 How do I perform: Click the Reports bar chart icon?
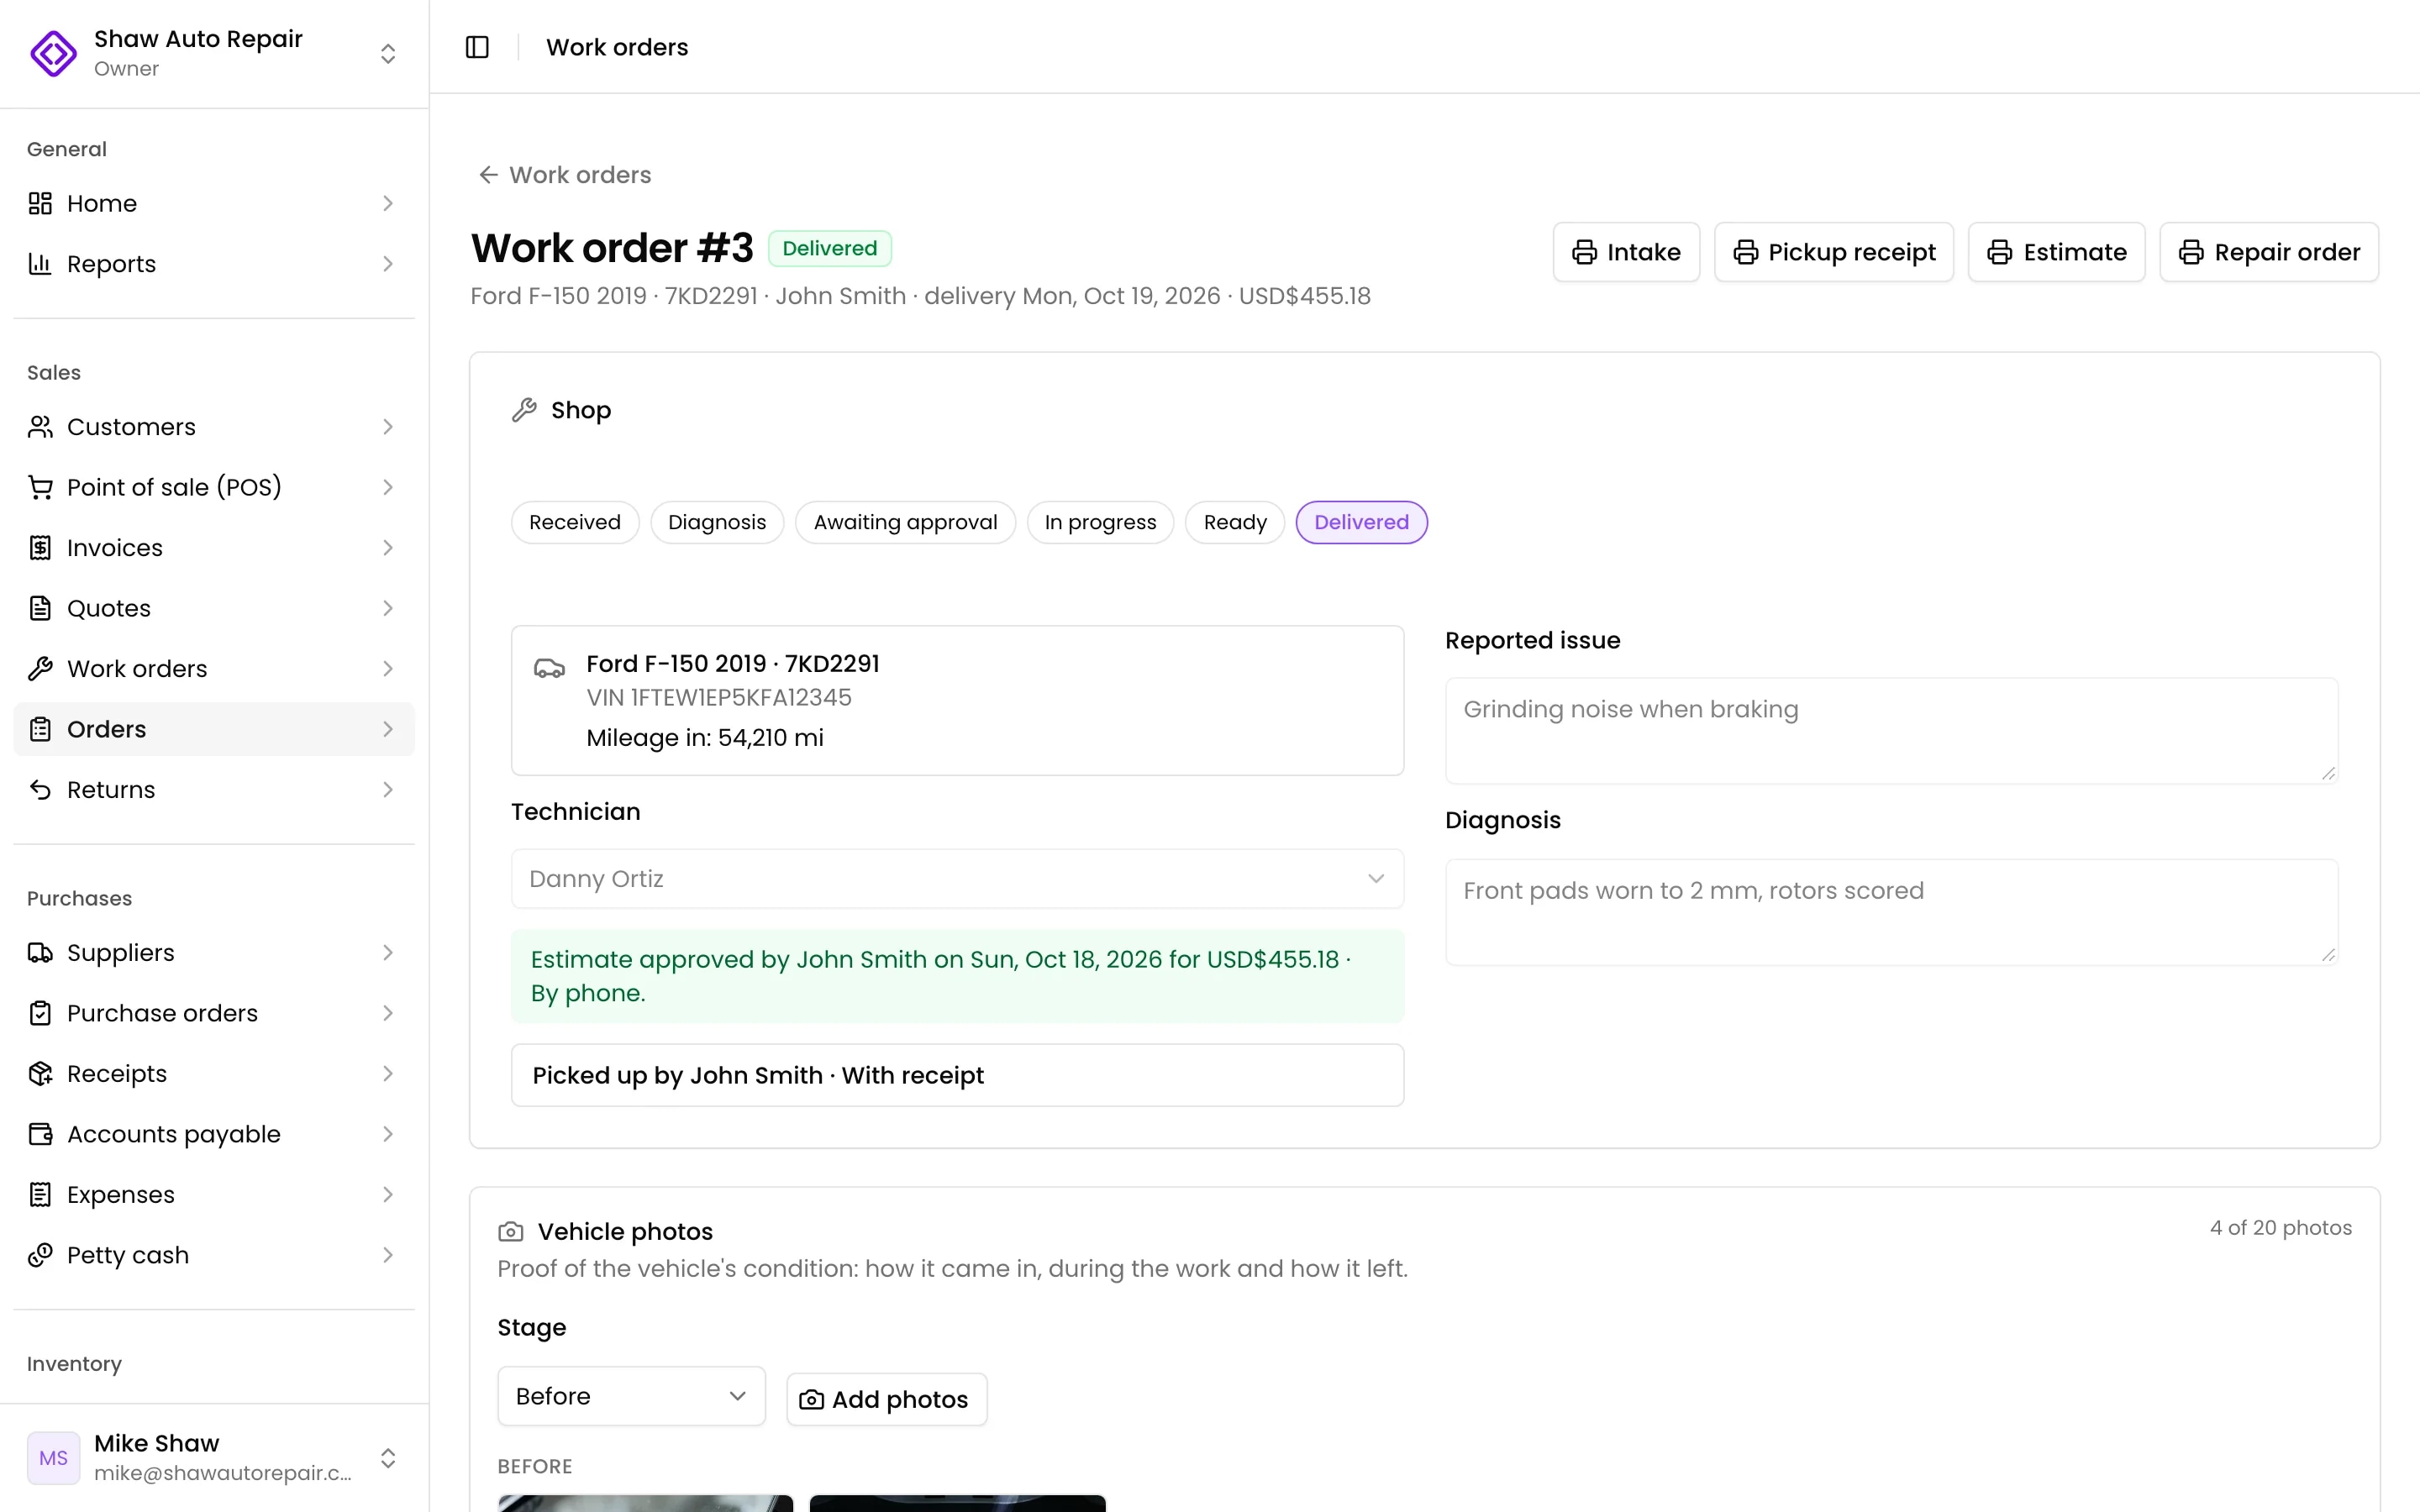40,264
